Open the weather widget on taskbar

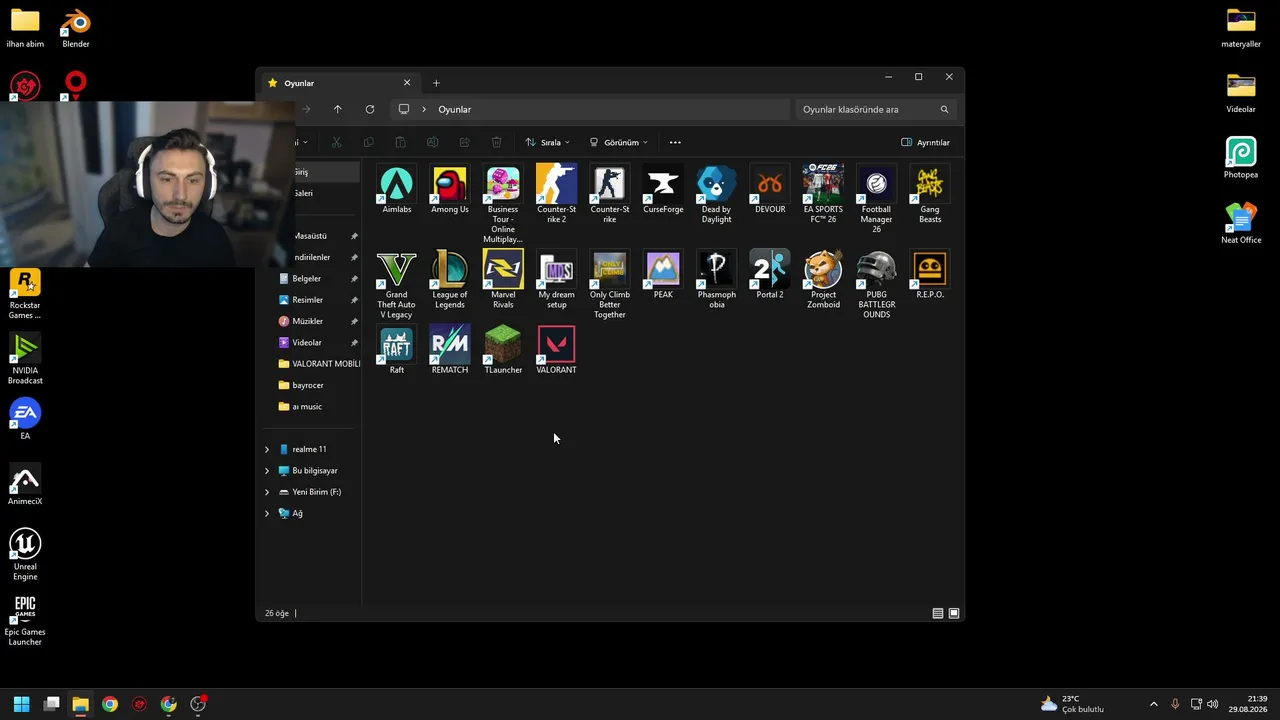(x=1072, y=704)
